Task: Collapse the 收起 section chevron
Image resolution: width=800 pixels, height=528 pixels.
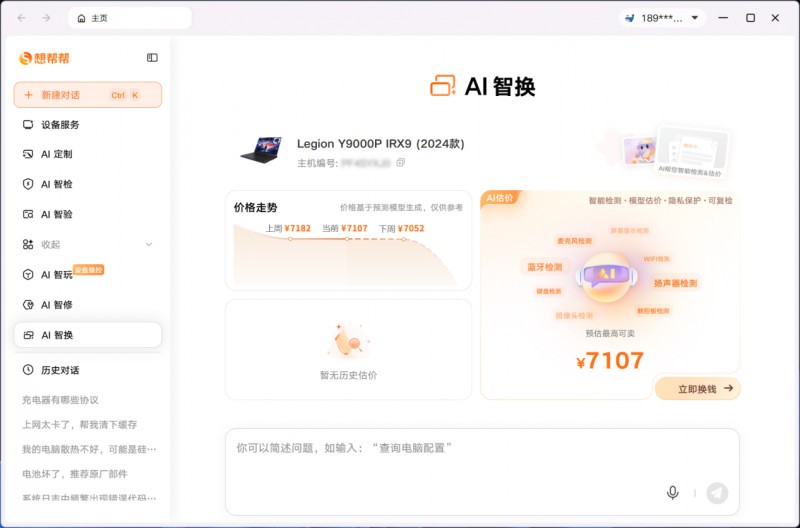Action: coord(148,244)
